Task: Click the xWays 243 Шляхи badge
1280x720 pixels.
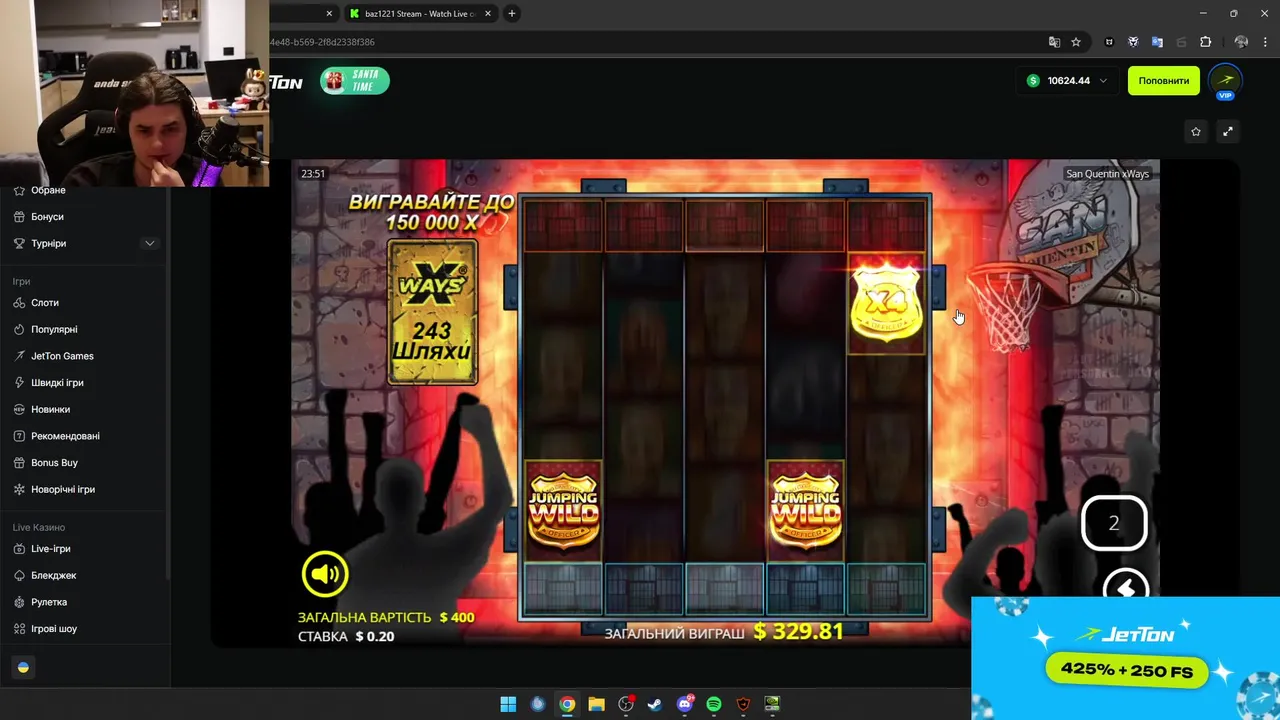Action: click(432, 312)
